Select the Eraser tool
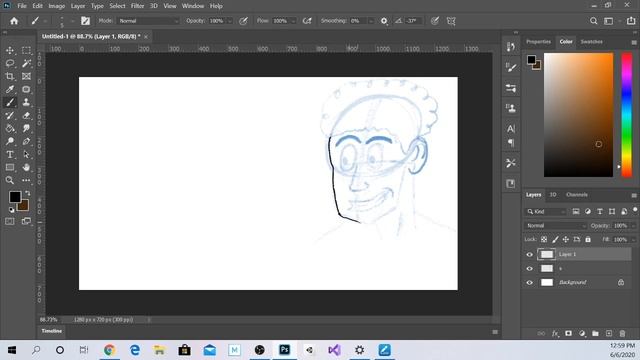The height and width of the screenshot is (360, 640). [26, 116]
